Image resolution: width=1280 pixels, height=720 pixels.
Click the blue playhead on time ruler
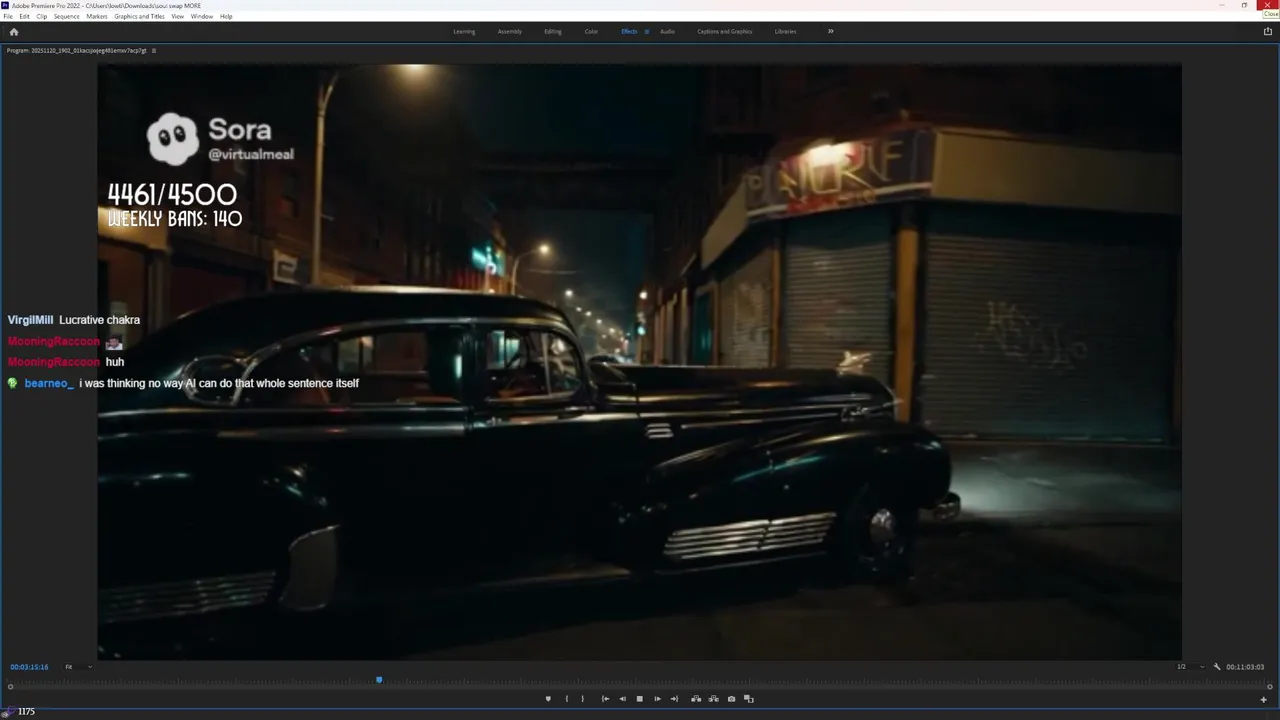(x=379, y=680)
